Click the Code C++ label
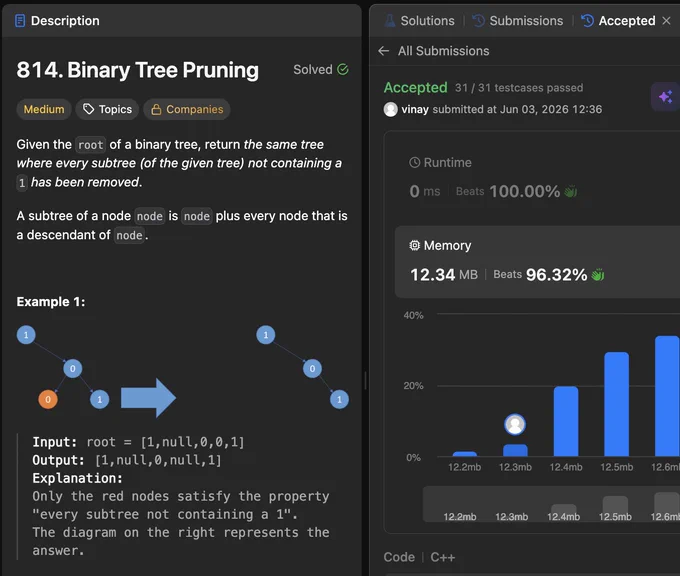This screenshot has height=576, width=680. click(x=419, y=557)
